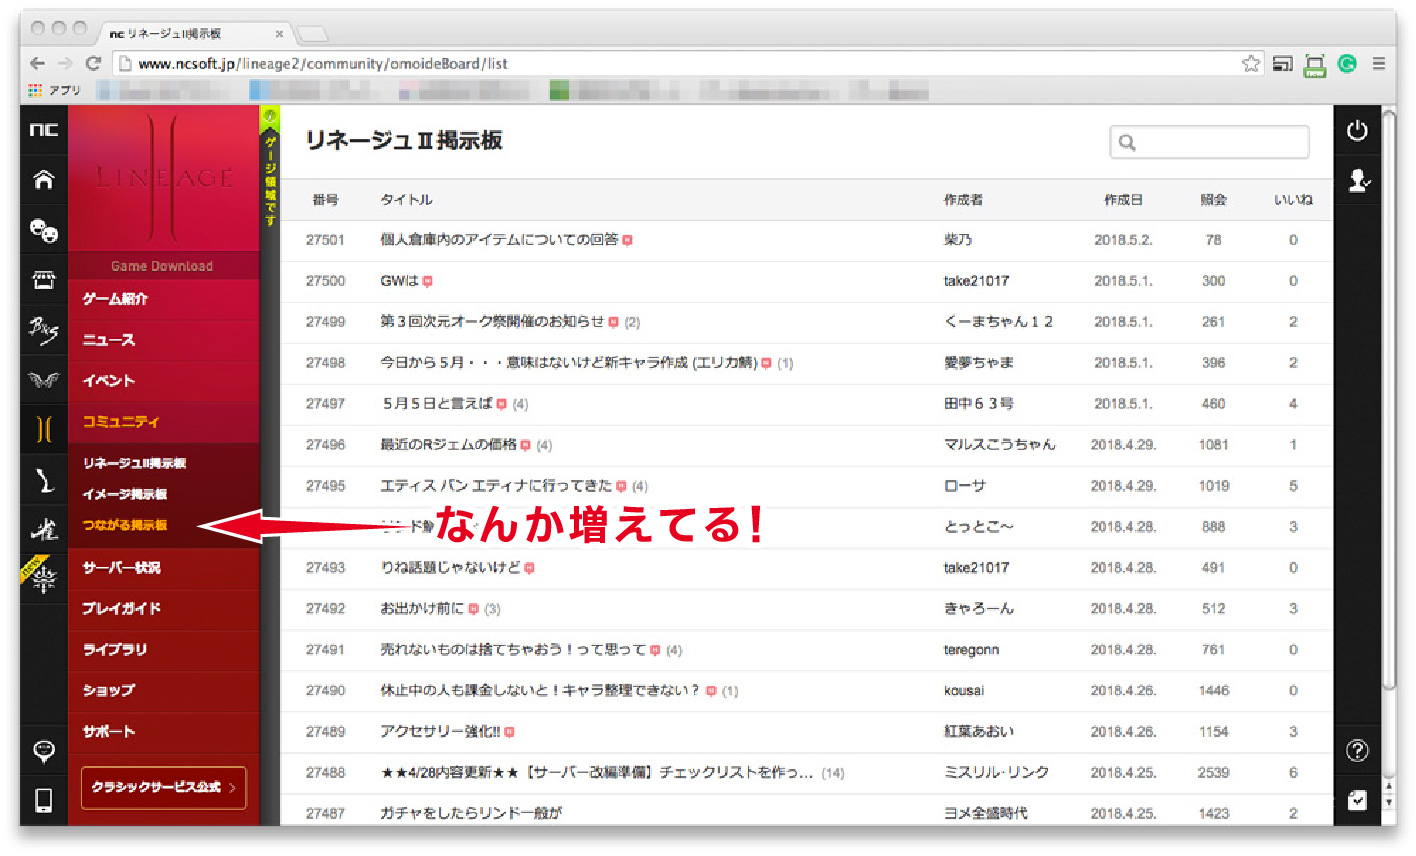Select the winged game icon
The image size is (1416, 856).
pos(43,380)
